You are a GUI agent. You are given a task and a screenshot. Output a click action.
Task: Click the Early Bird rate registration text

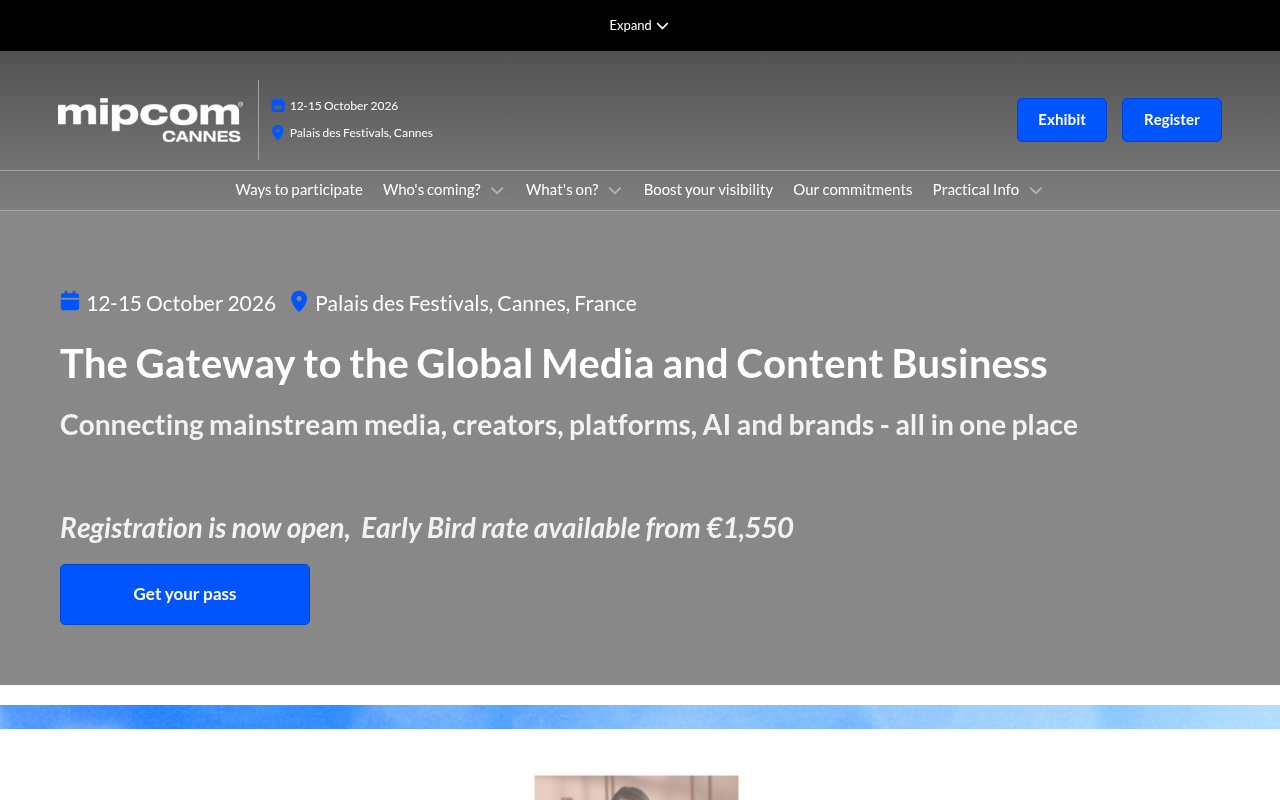tap(427, 527)
